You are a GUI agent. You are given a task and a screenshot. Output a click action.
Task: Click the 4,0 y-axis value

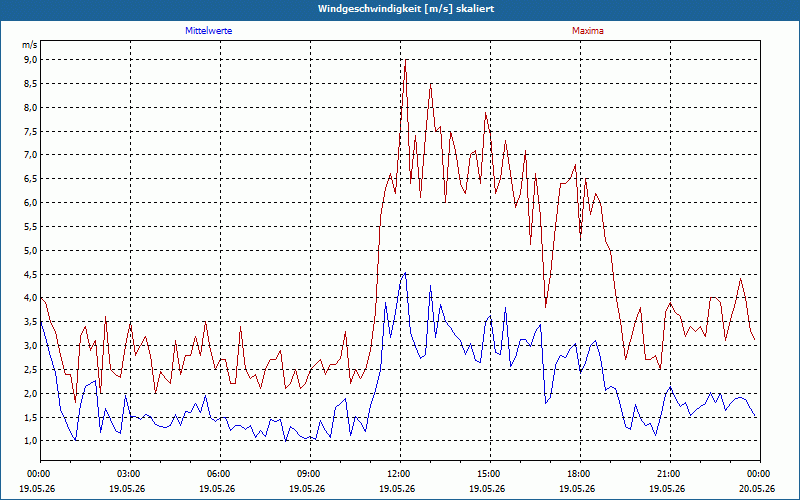click(31, 298)
